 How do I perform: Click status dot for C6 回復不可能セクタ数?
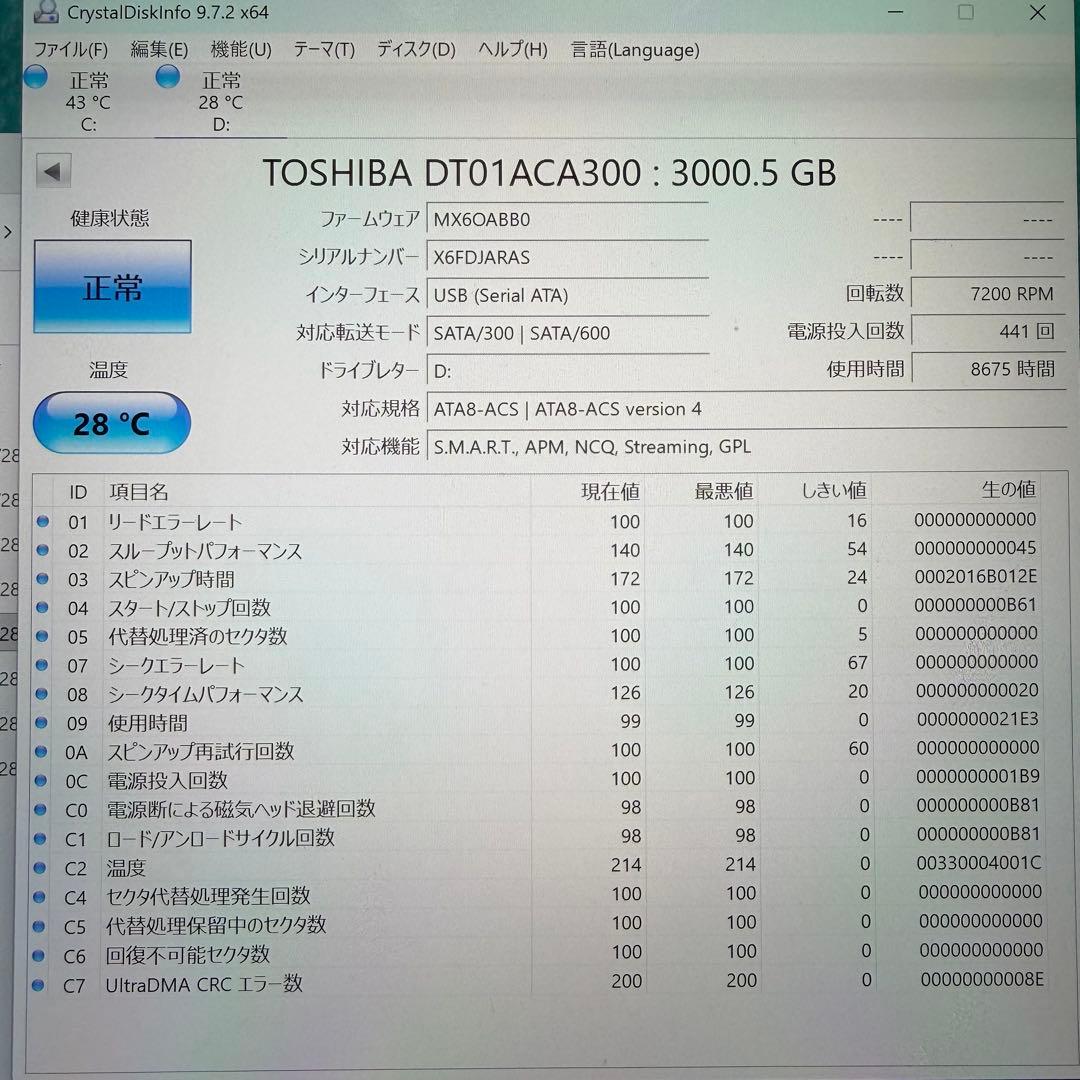point(39,955)
